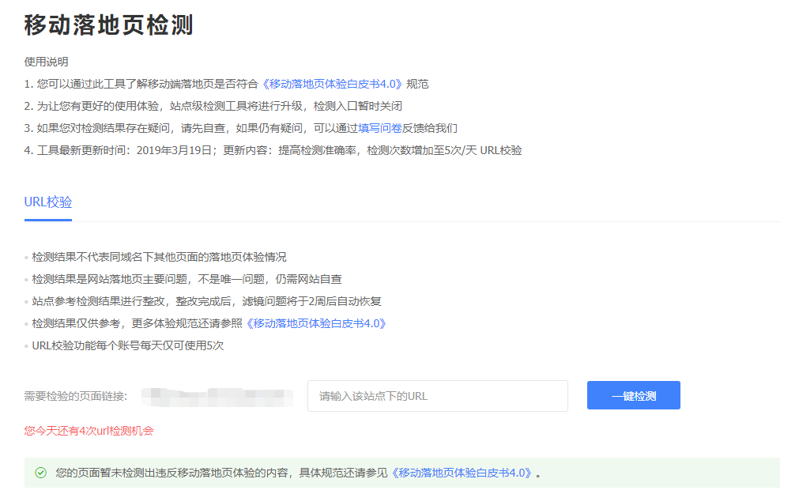Open the whitepaper link in the success message
This screenshot has width=799, height=494.
(x=462, y=472)
